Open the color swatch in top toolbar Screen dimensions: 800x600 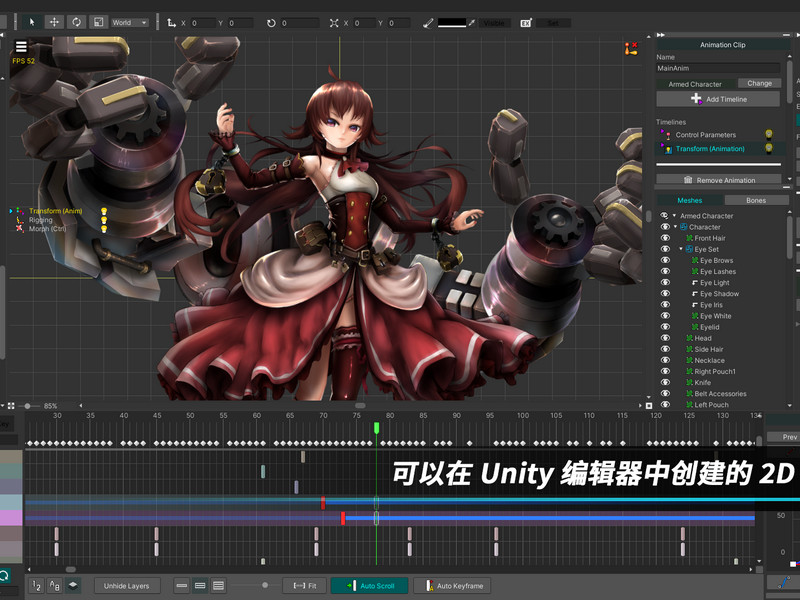pyautogui.click(x=452, y=23)
